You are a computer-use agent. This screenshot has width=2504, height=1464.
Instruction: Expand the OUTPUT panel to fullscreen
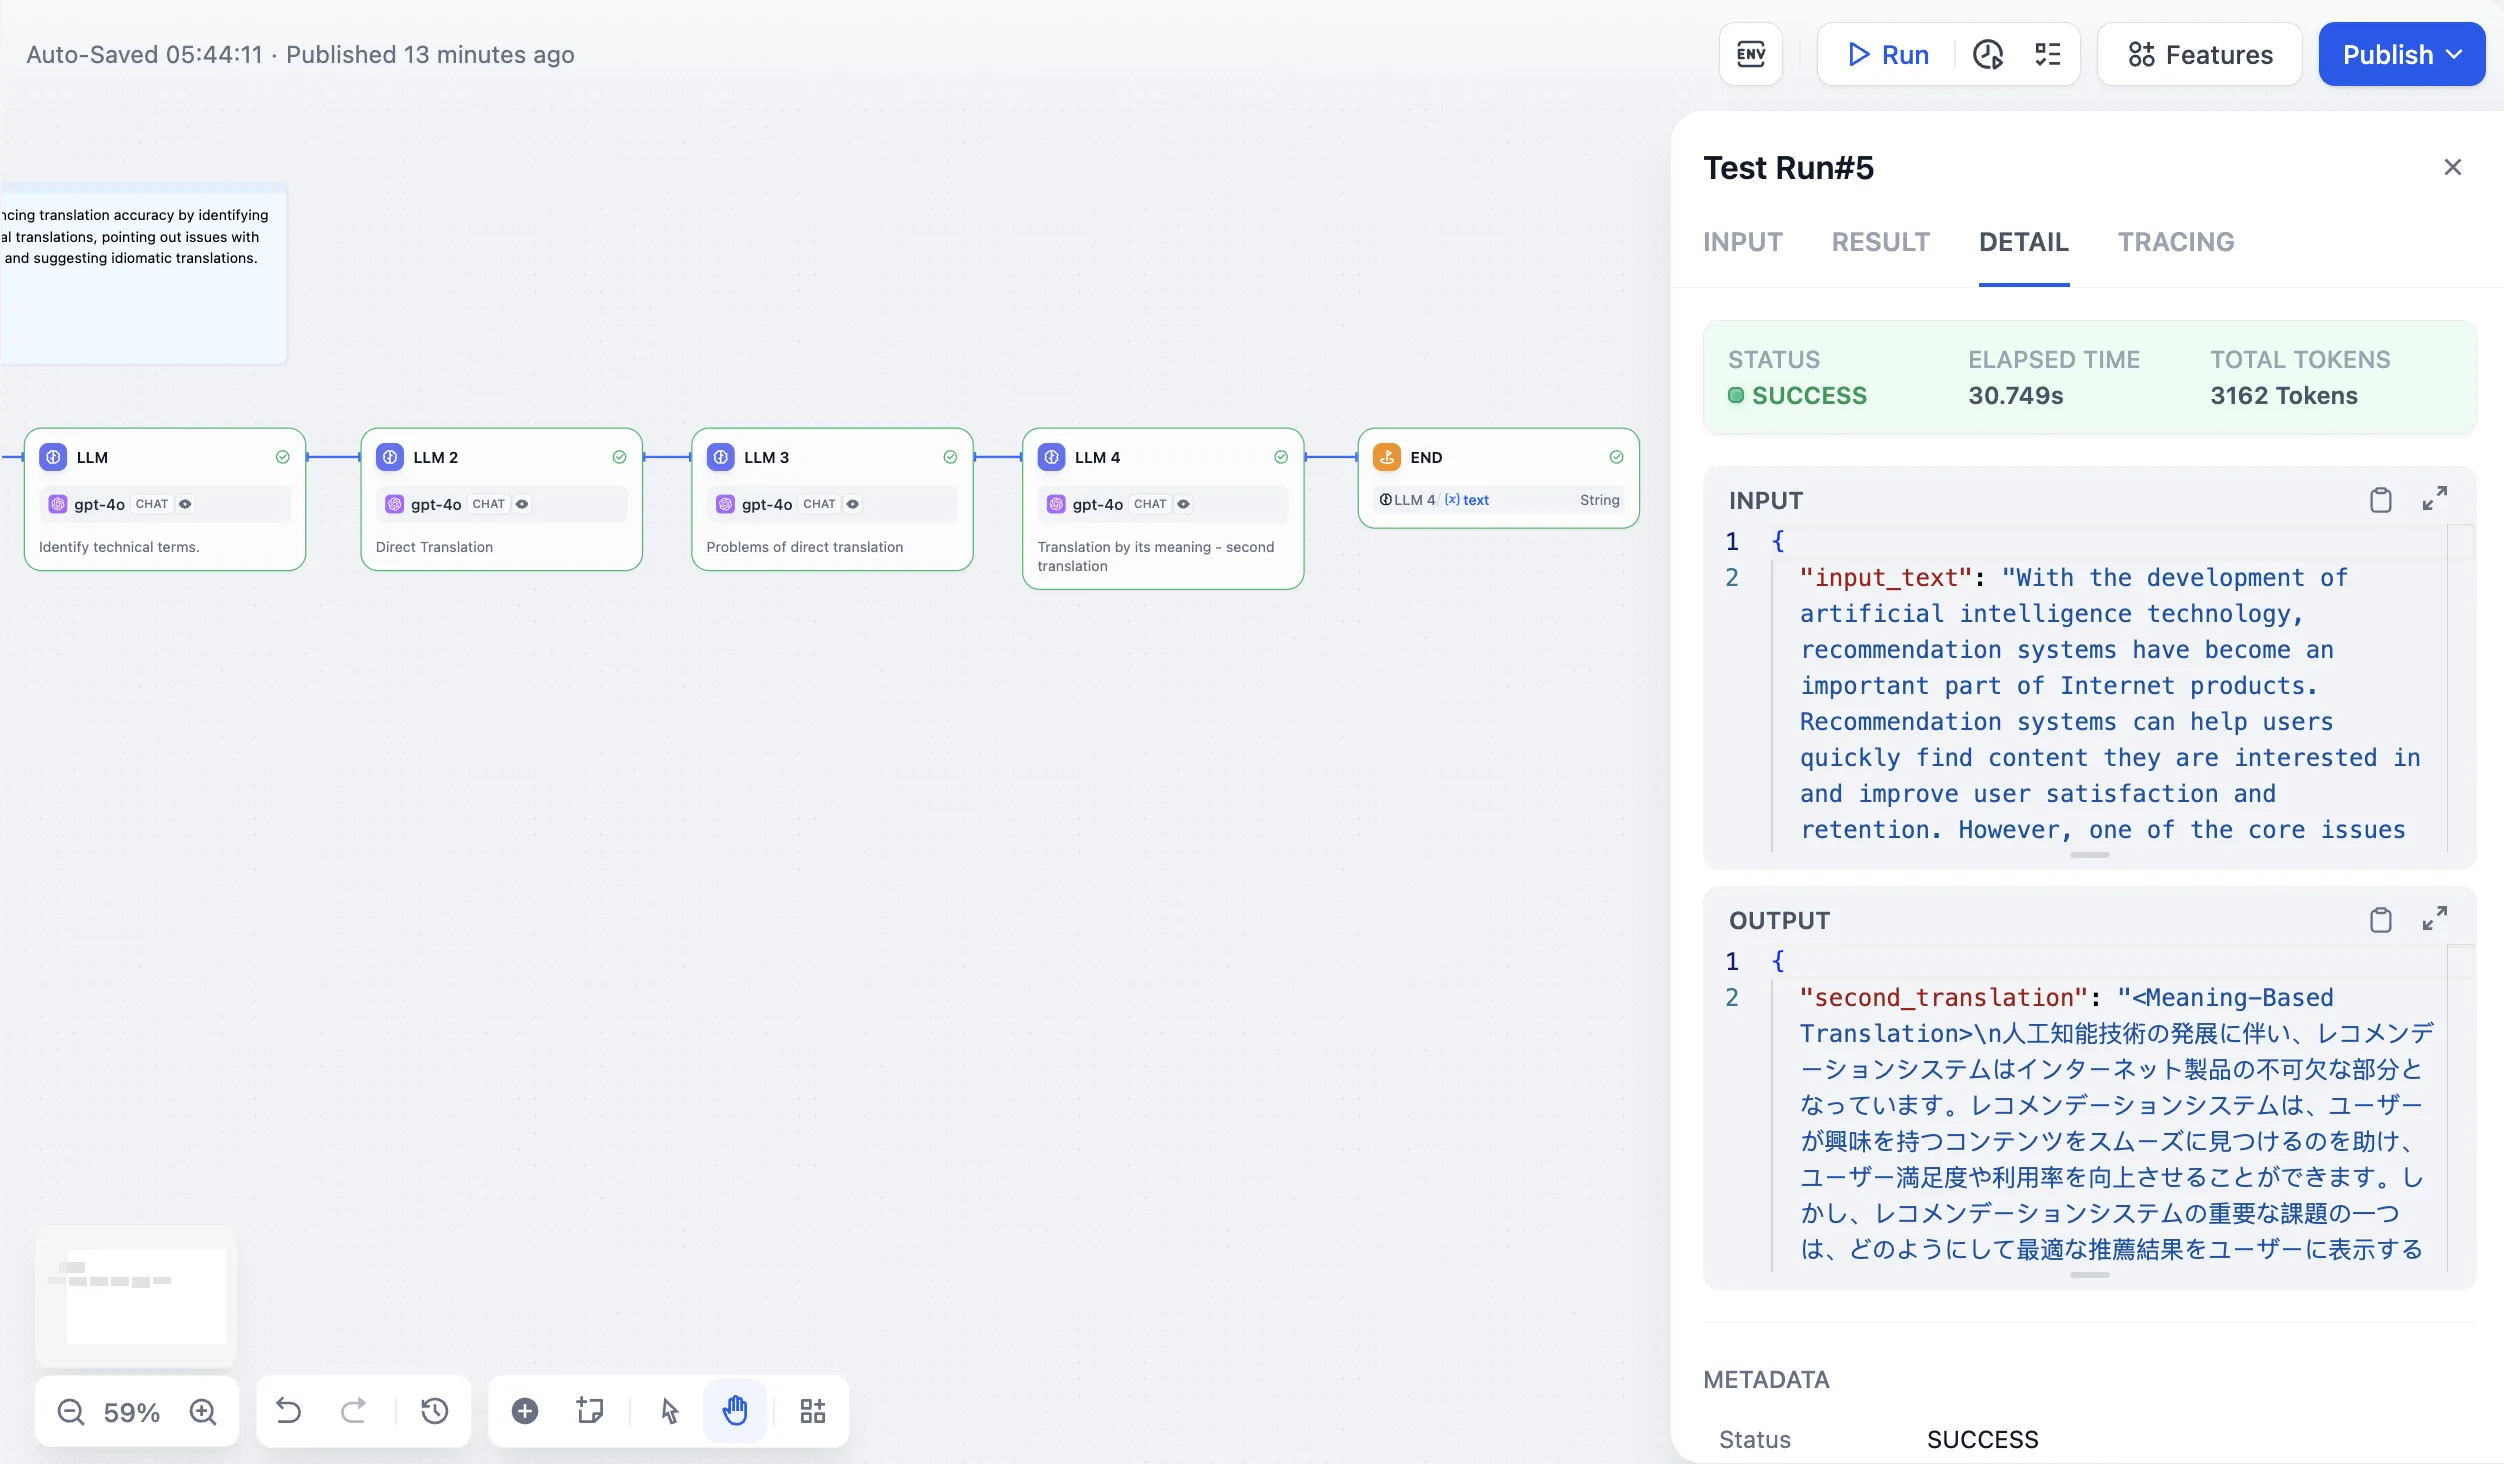[x=2434, y=918]
